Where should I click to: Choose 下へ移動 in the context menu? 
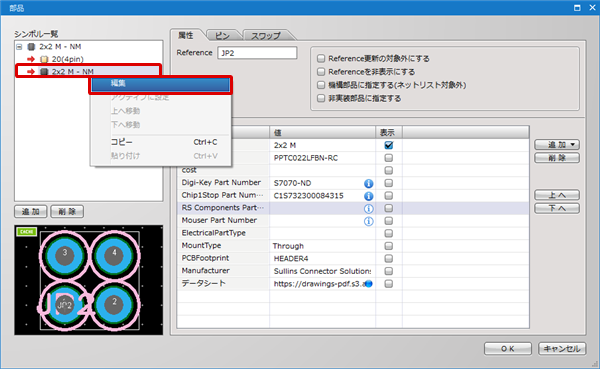coord(161,125)
